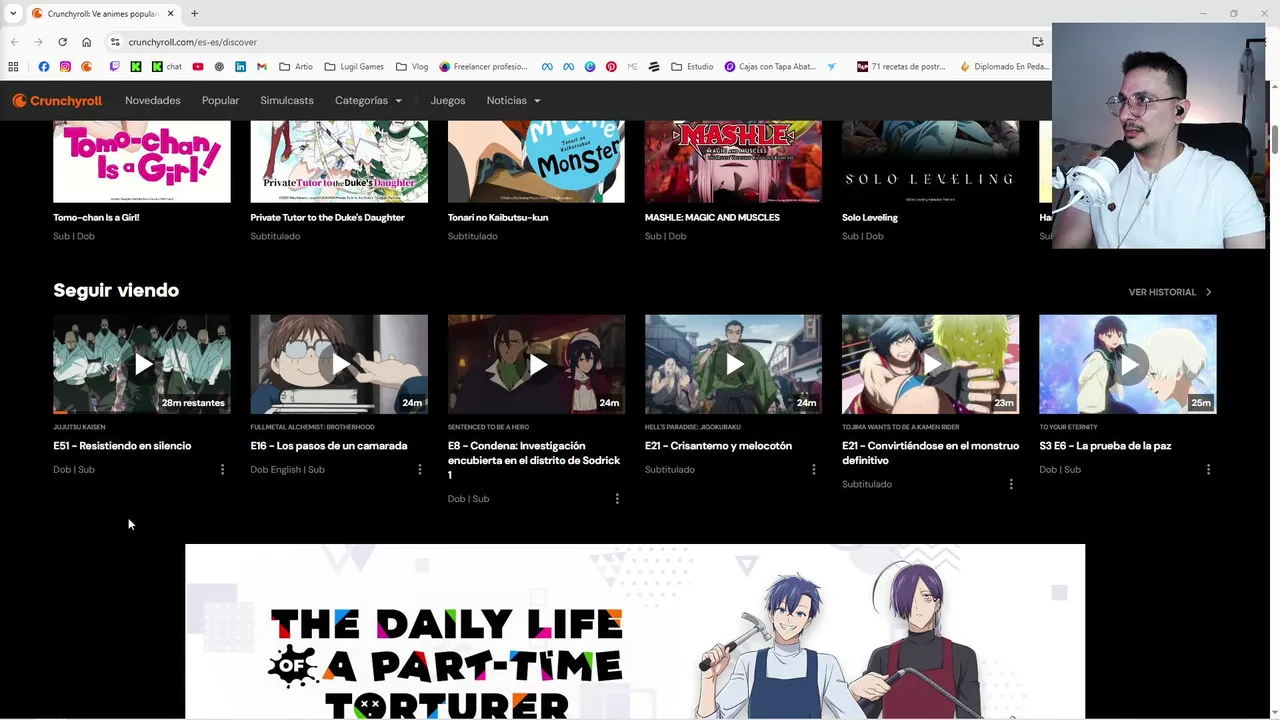Screen dimensions: 1280x720
Task: Play Fullmetal Alchemist E16 episode
Action: point(339,364)
